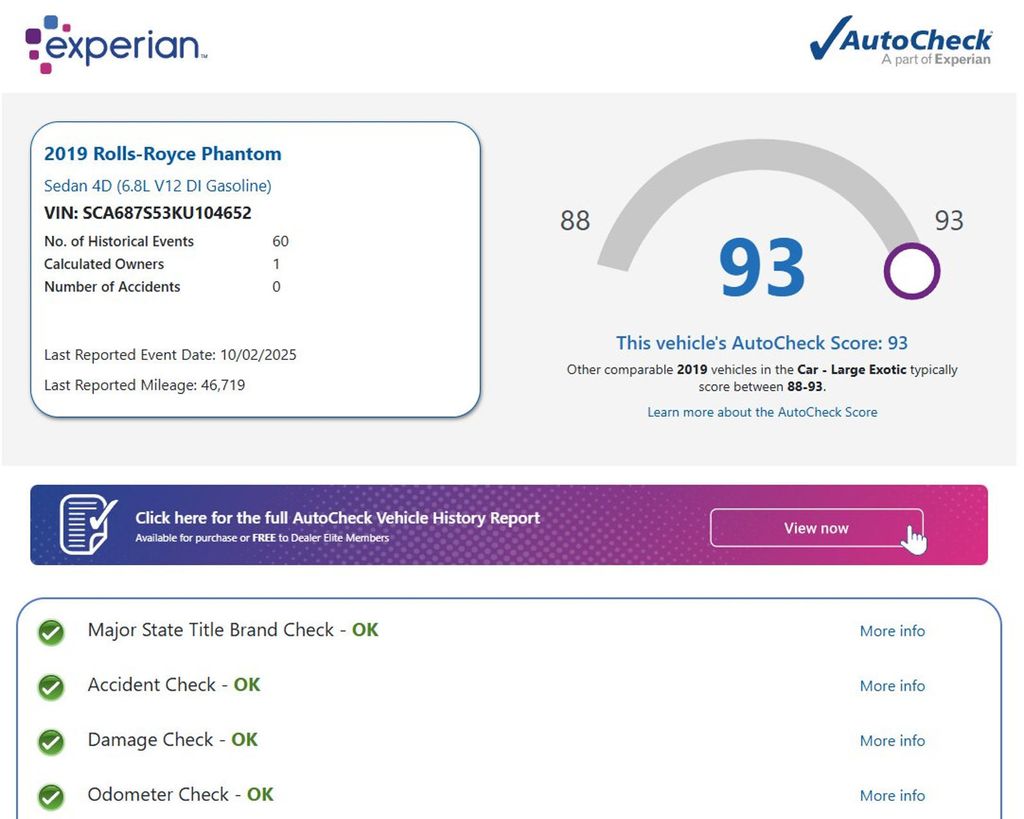
Task: Show More info for Odometer Check
Action: tap(892, 796)
